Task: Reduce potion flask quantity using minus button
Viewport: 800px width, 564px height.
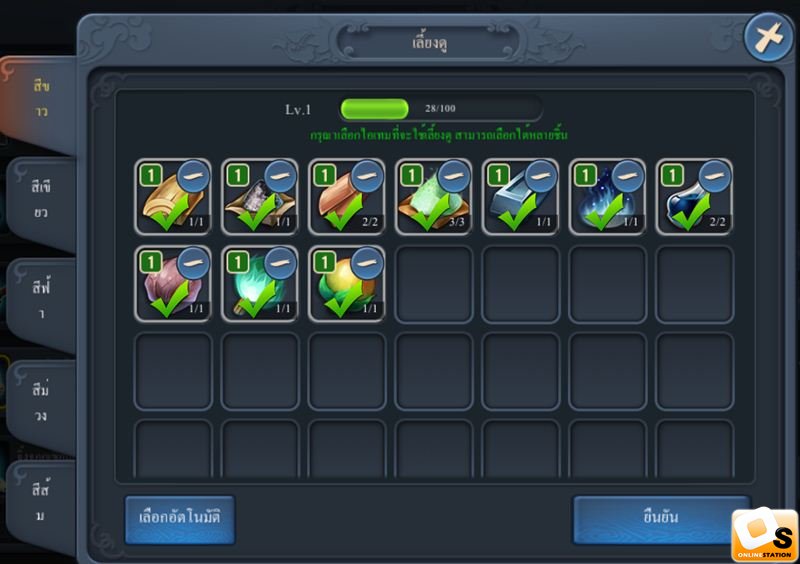Action: pos(715,176)
